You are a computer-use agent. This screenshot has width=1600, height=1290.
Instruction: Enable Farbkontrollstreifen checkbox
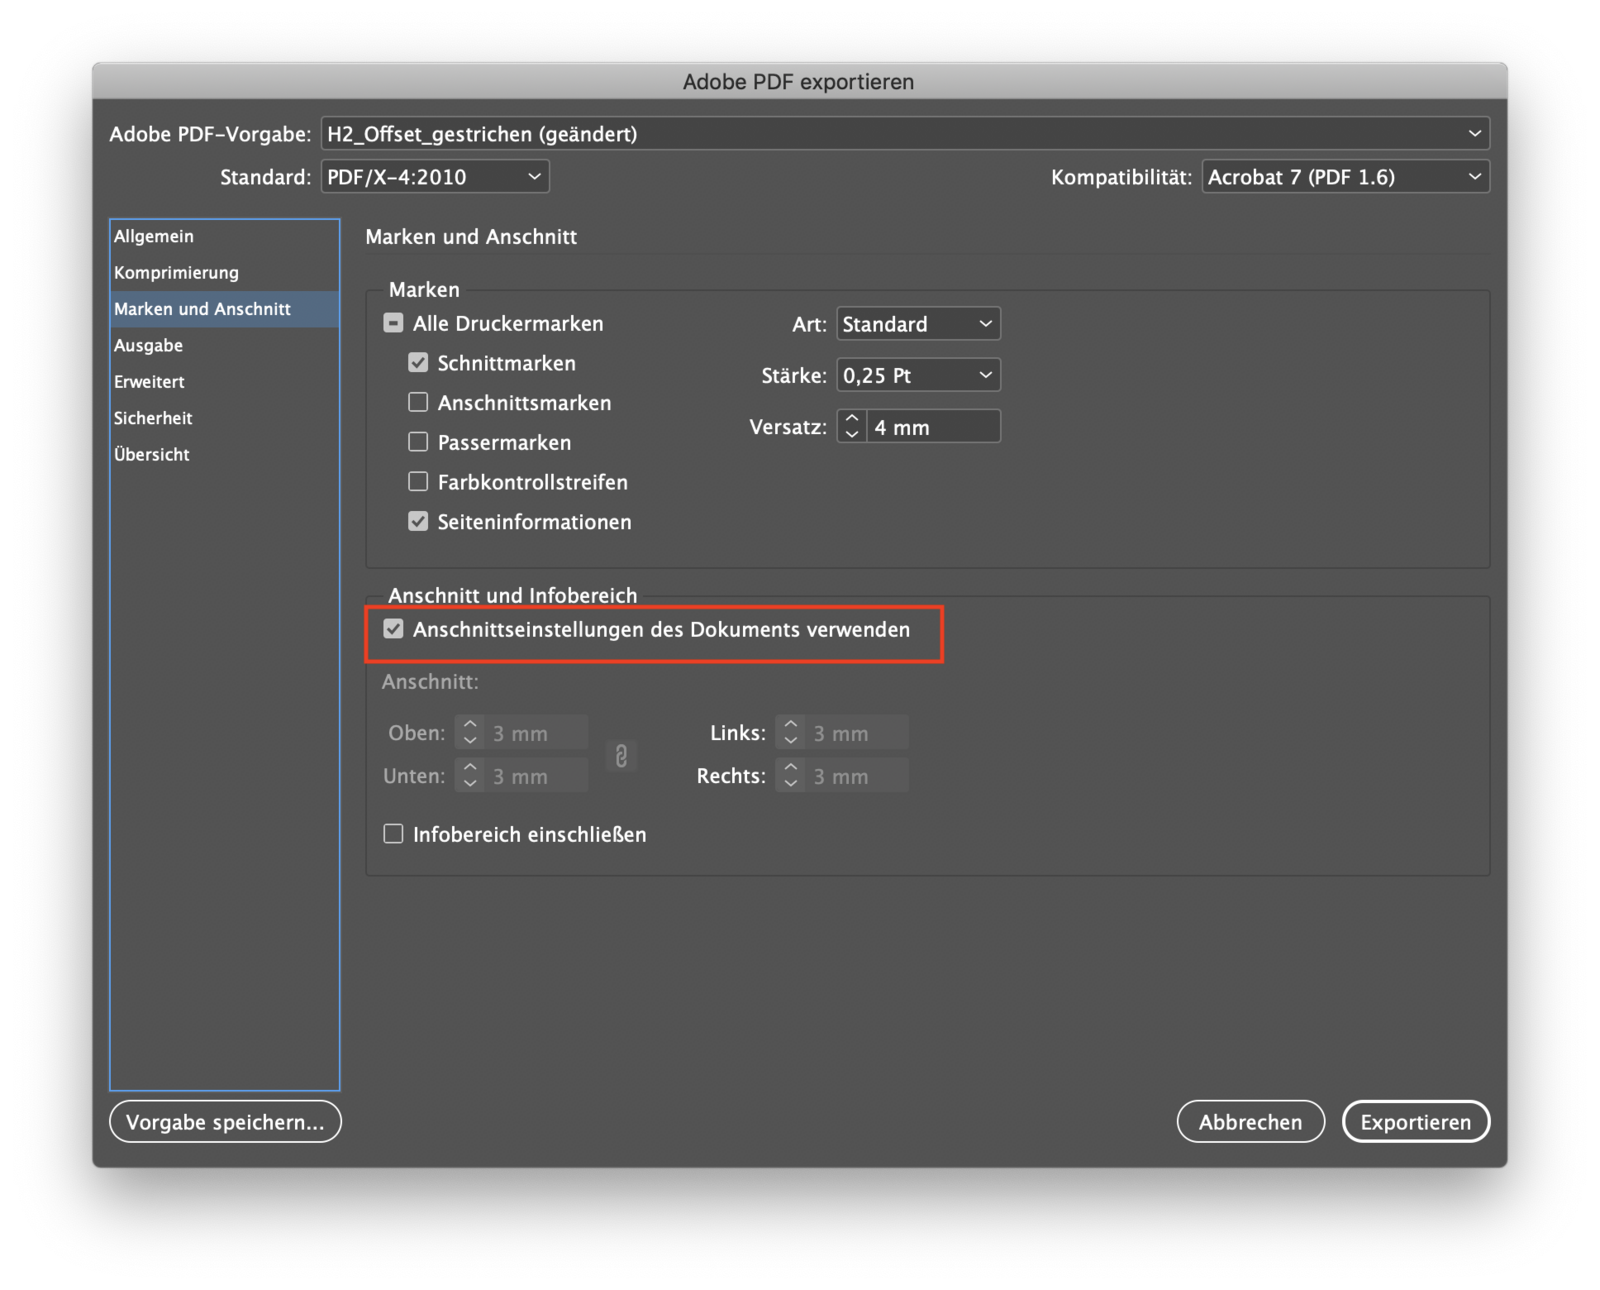(x=418, y=482)
